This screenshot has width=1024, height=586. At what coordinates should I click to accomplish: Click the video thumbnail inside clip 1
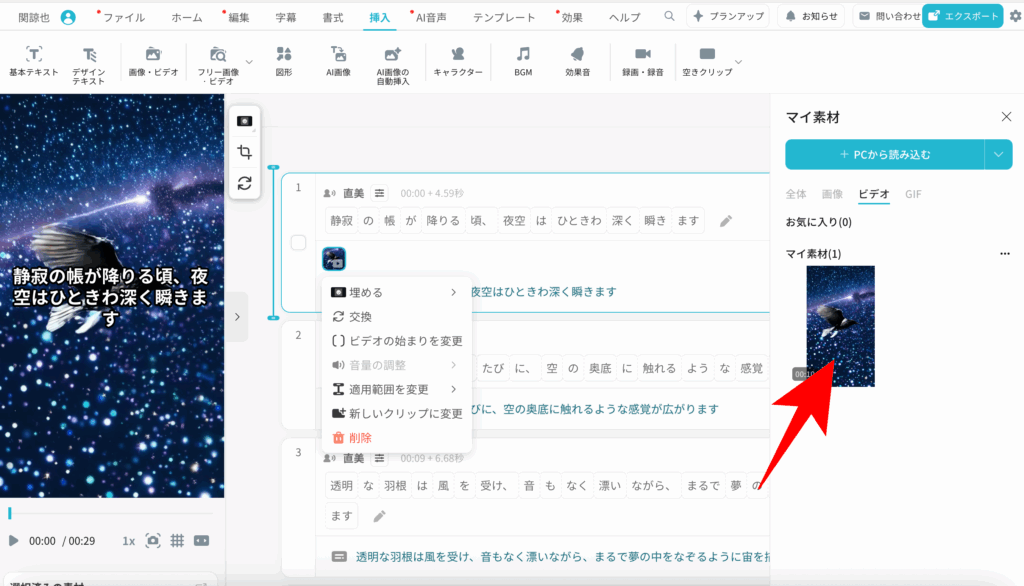coord(334,259)
